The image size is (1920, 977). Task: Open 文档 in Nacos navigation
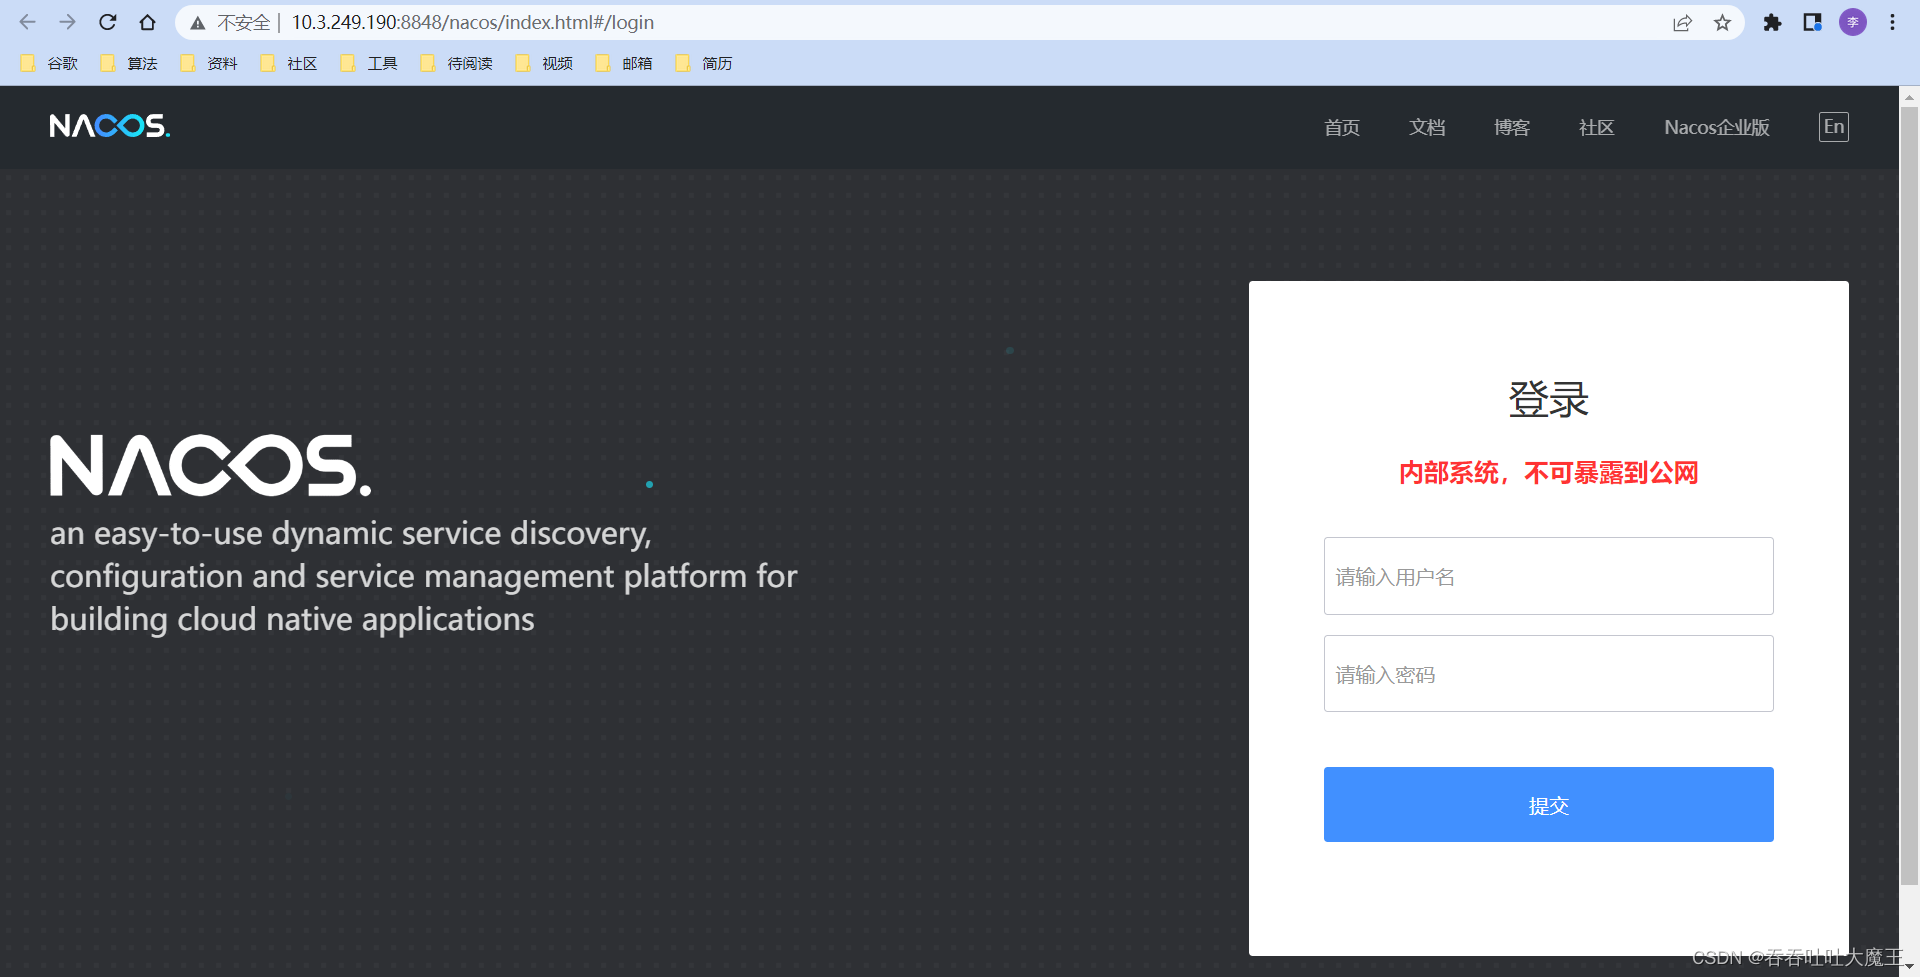click(1427, 127)
